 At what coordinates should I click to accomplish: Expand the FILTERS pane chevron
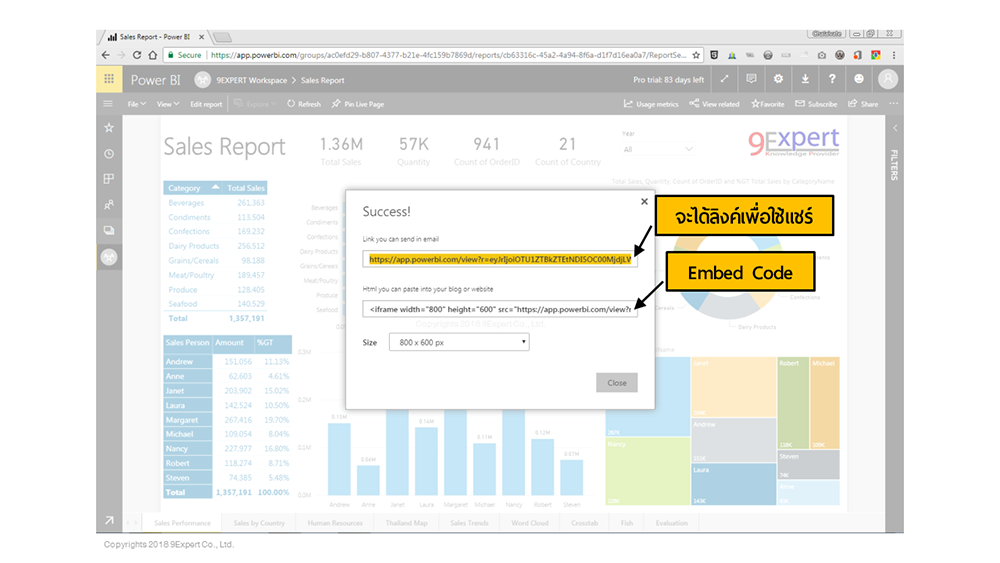(x=894, y=128)
